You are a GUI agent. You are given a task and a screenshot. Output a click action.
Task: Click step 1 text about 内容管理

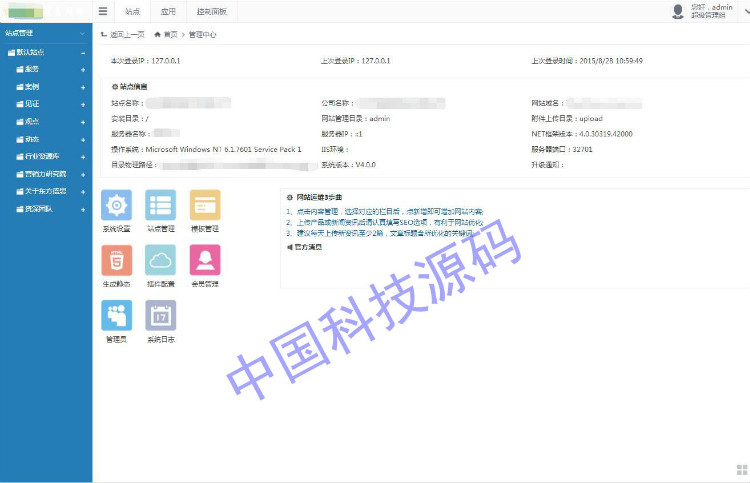385,211
